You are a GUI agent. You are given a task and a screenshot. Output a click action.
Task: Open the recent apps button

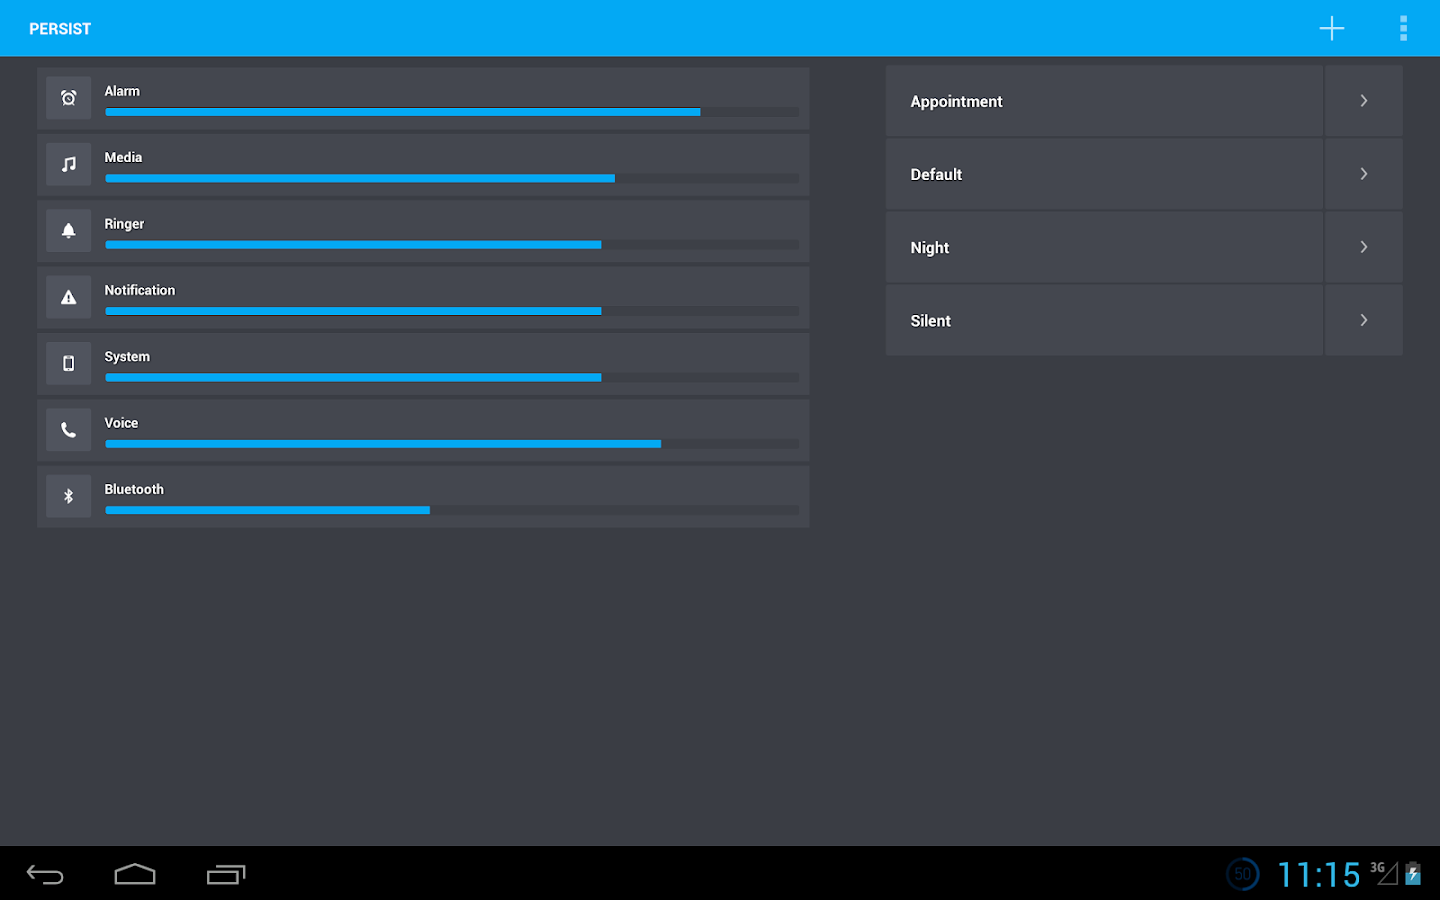coord(226,875)
